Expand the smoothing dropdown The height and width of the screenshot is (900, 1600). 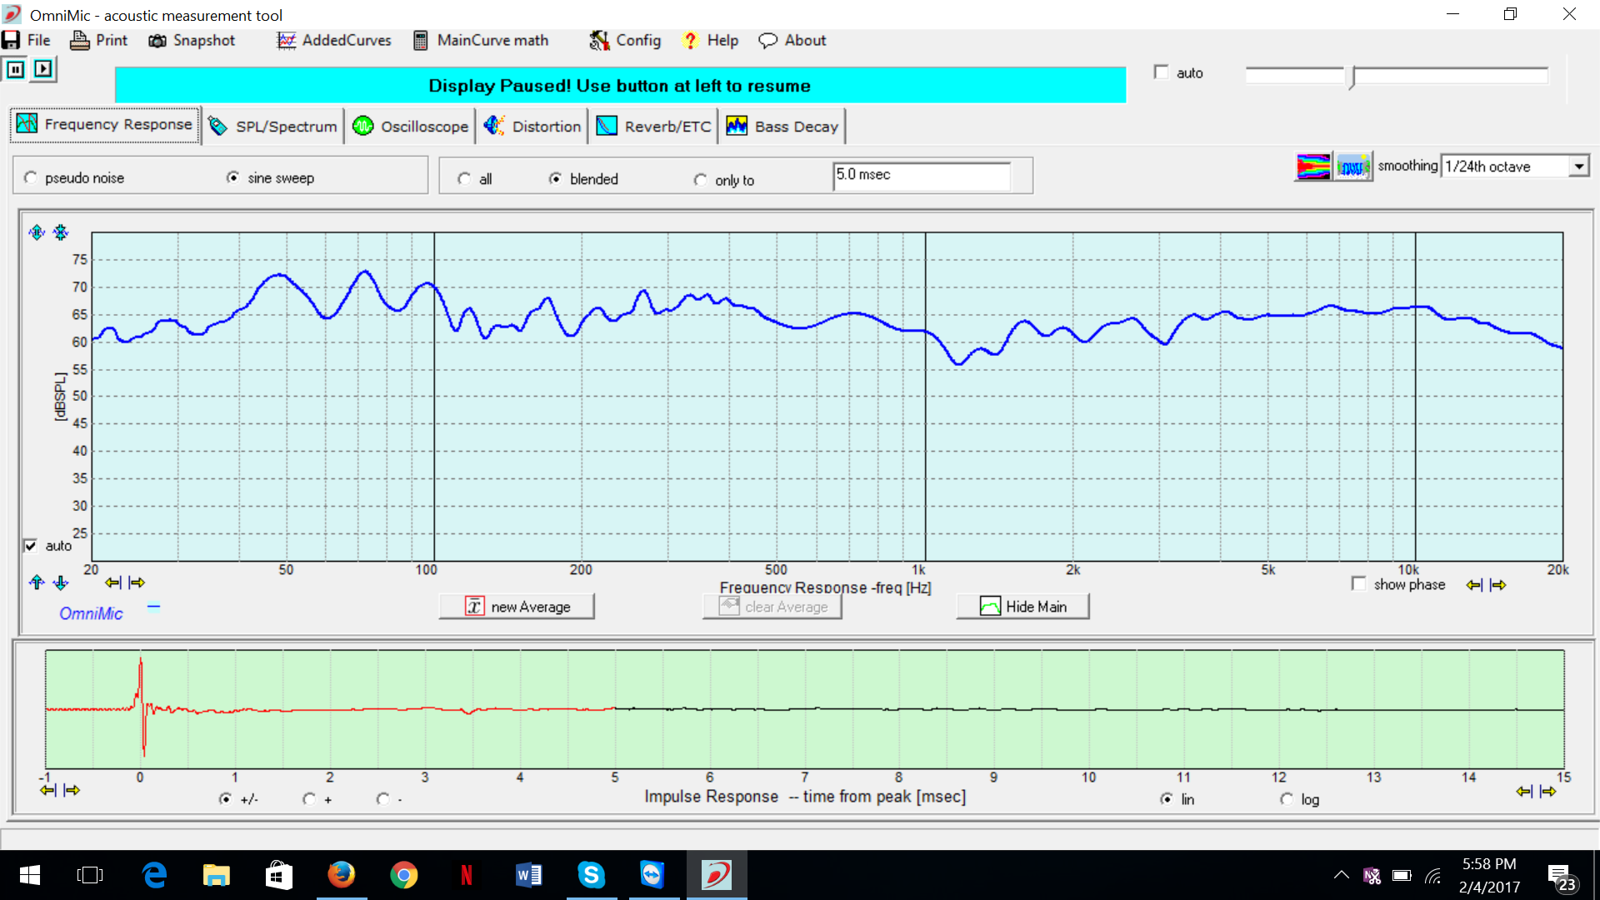click(1578, 166)
